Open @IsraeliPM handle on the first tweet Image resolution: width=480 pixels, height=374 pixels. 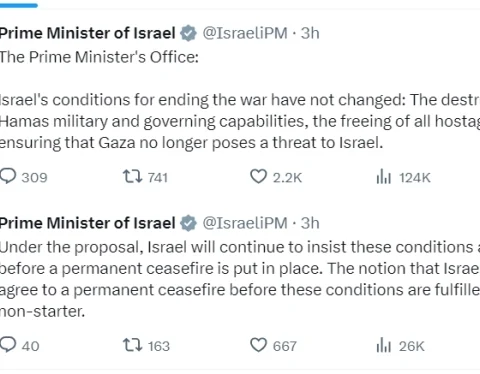[245, 33]
